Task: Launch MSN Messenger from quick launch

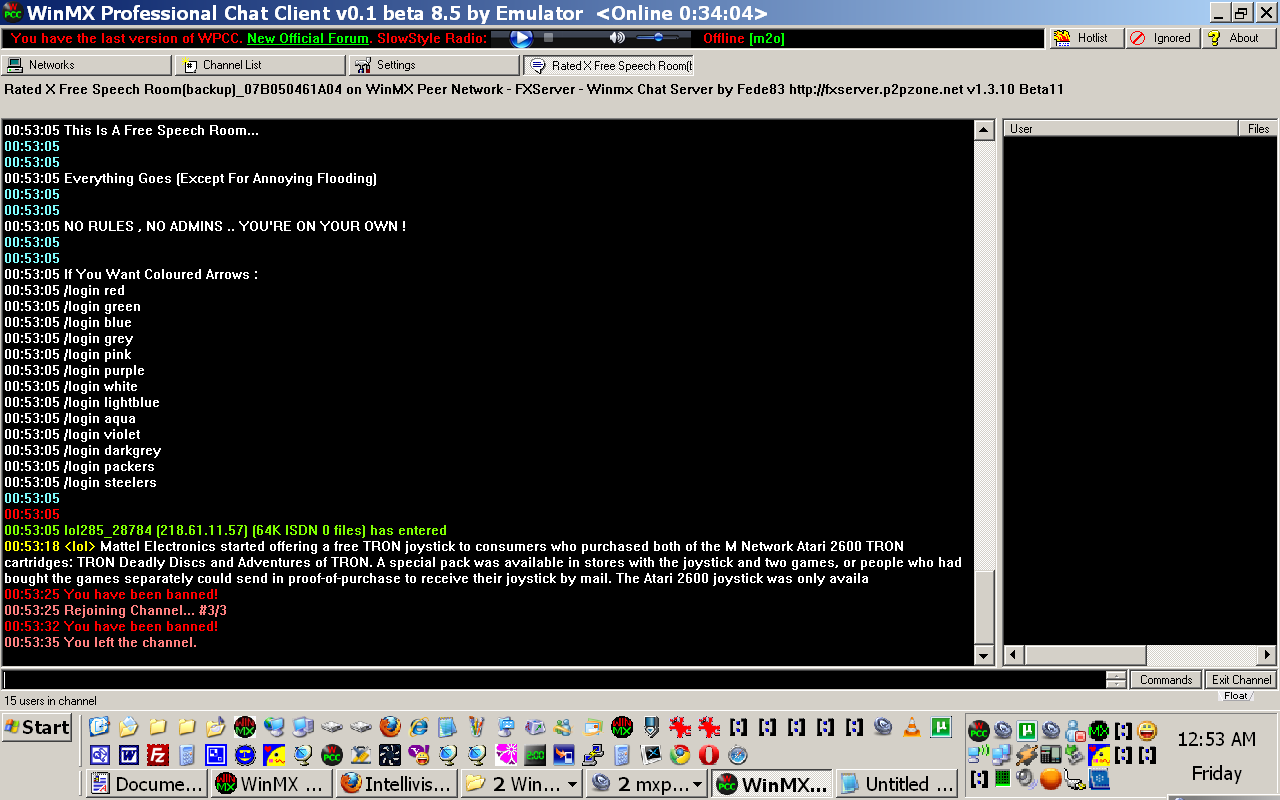Action: [562, 727]
